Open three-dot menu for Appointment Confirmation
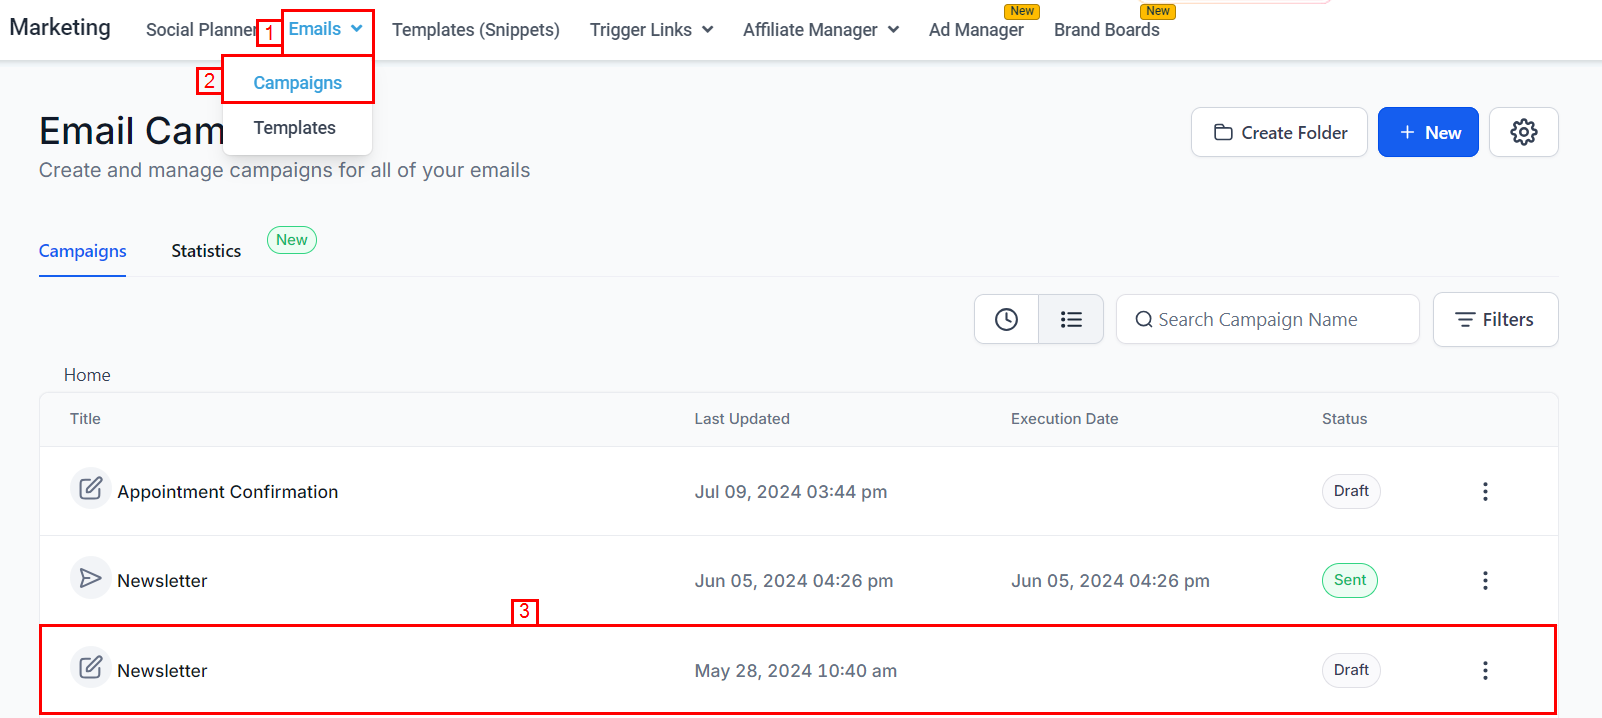 1485,491
